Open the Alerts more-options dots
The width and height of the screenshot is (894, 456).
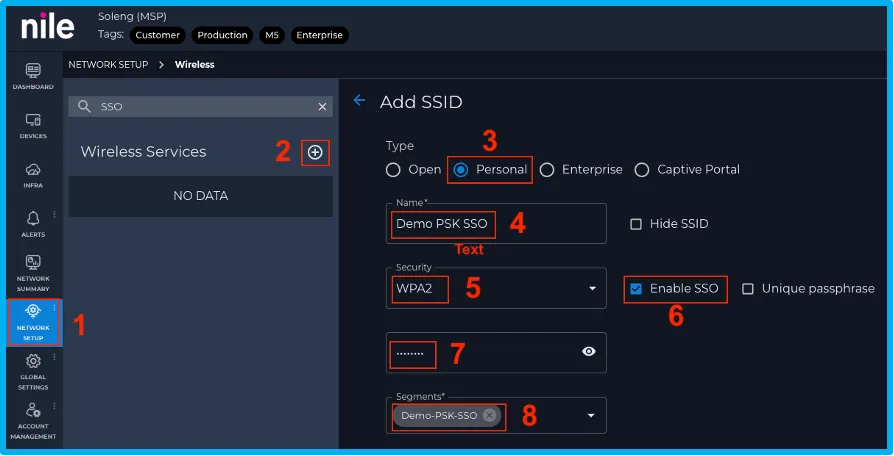point(54,214)
